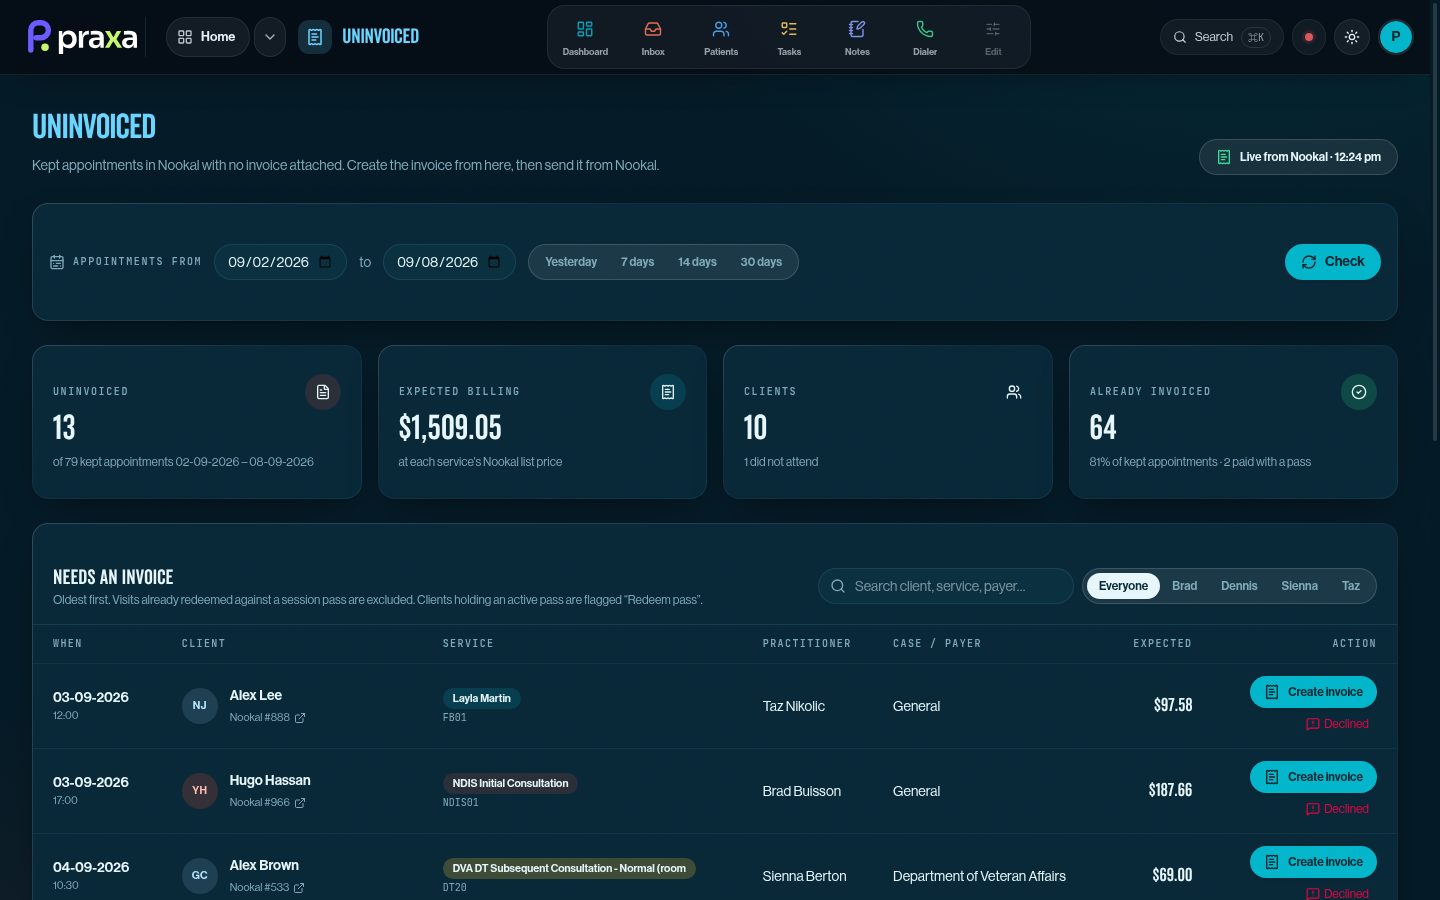Select the 7 days range preset
The width and height of the screenshot is (1440, 900).
(x=637, y=262)
